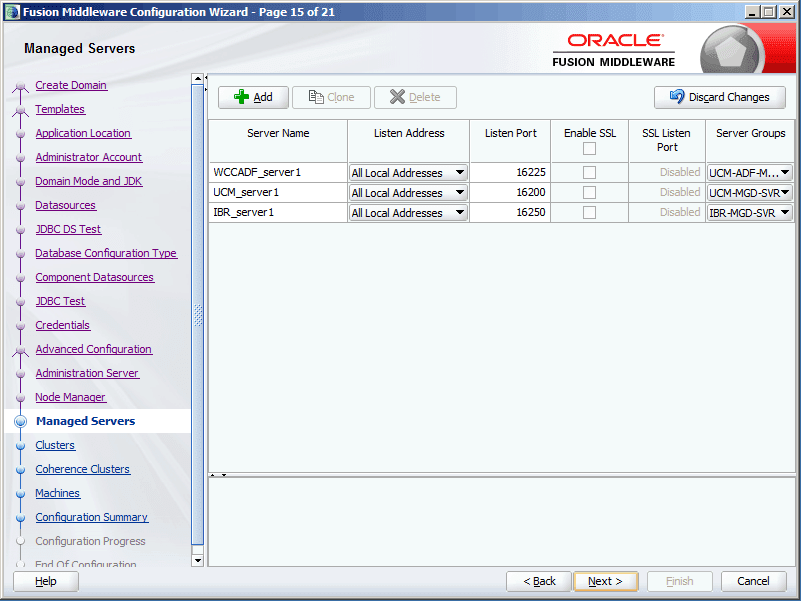This screenshot has width=801, height=601.
Task: Go to the Node Manager step
Action: (70, 398)
